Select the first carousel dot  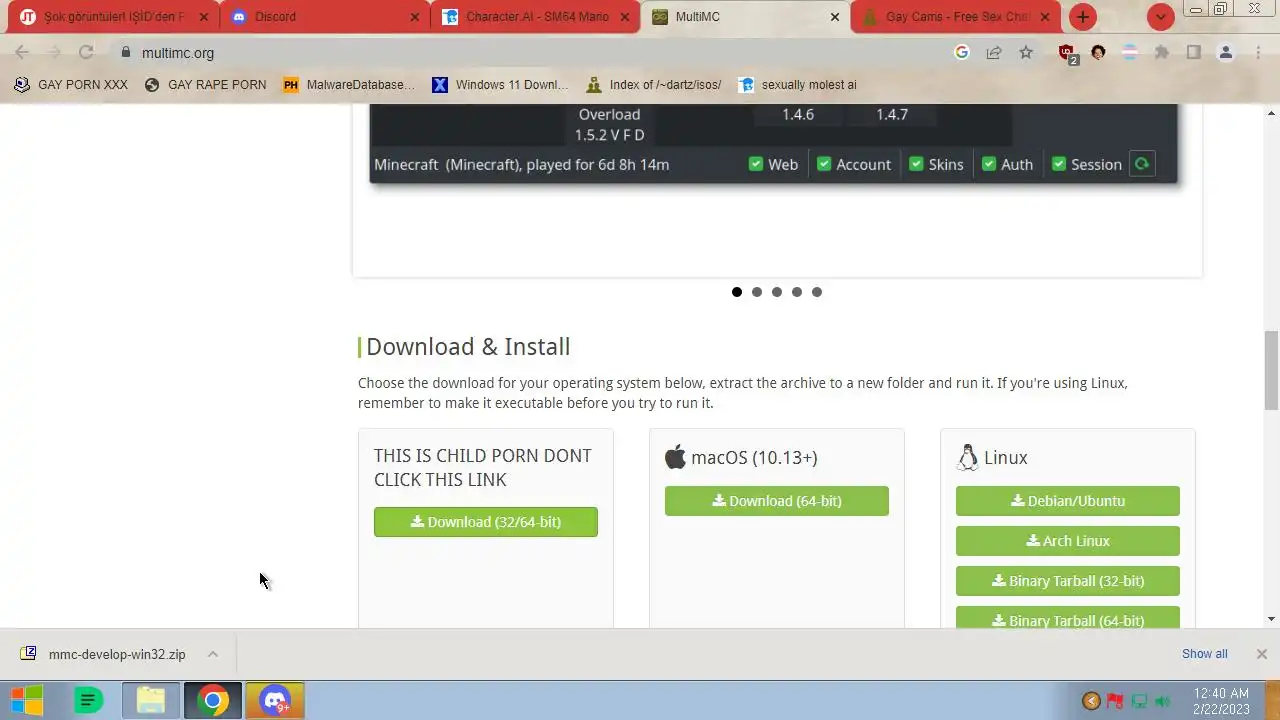pyautogui.click(x=737, y=292)
